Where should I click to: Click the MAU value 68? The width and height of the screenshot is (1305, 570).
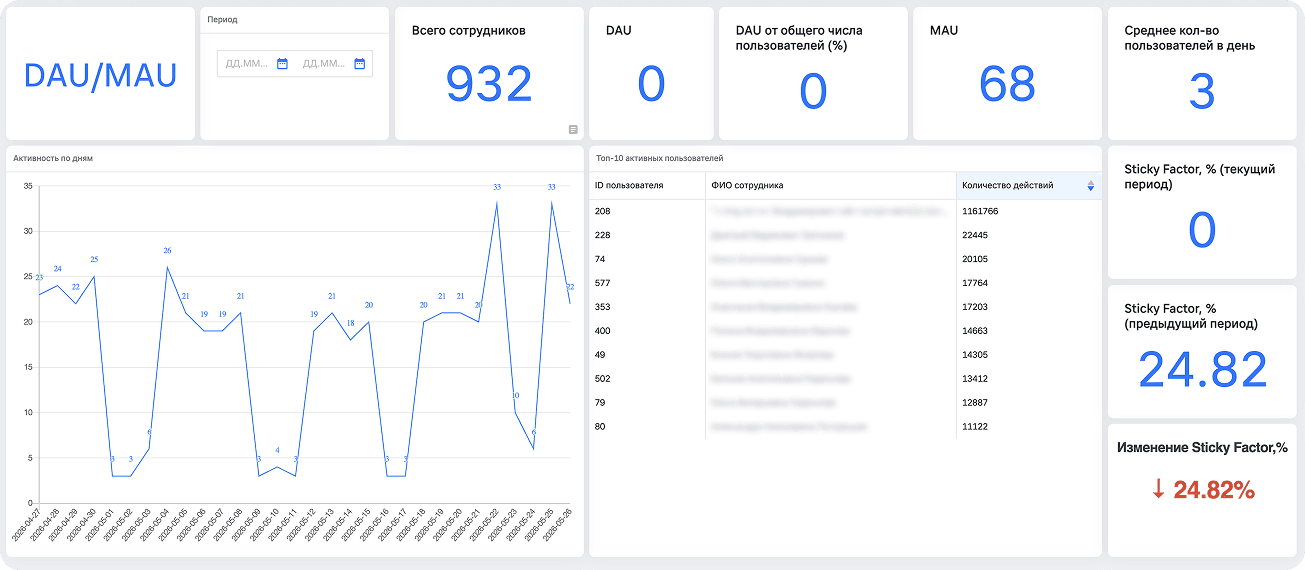1007,84
